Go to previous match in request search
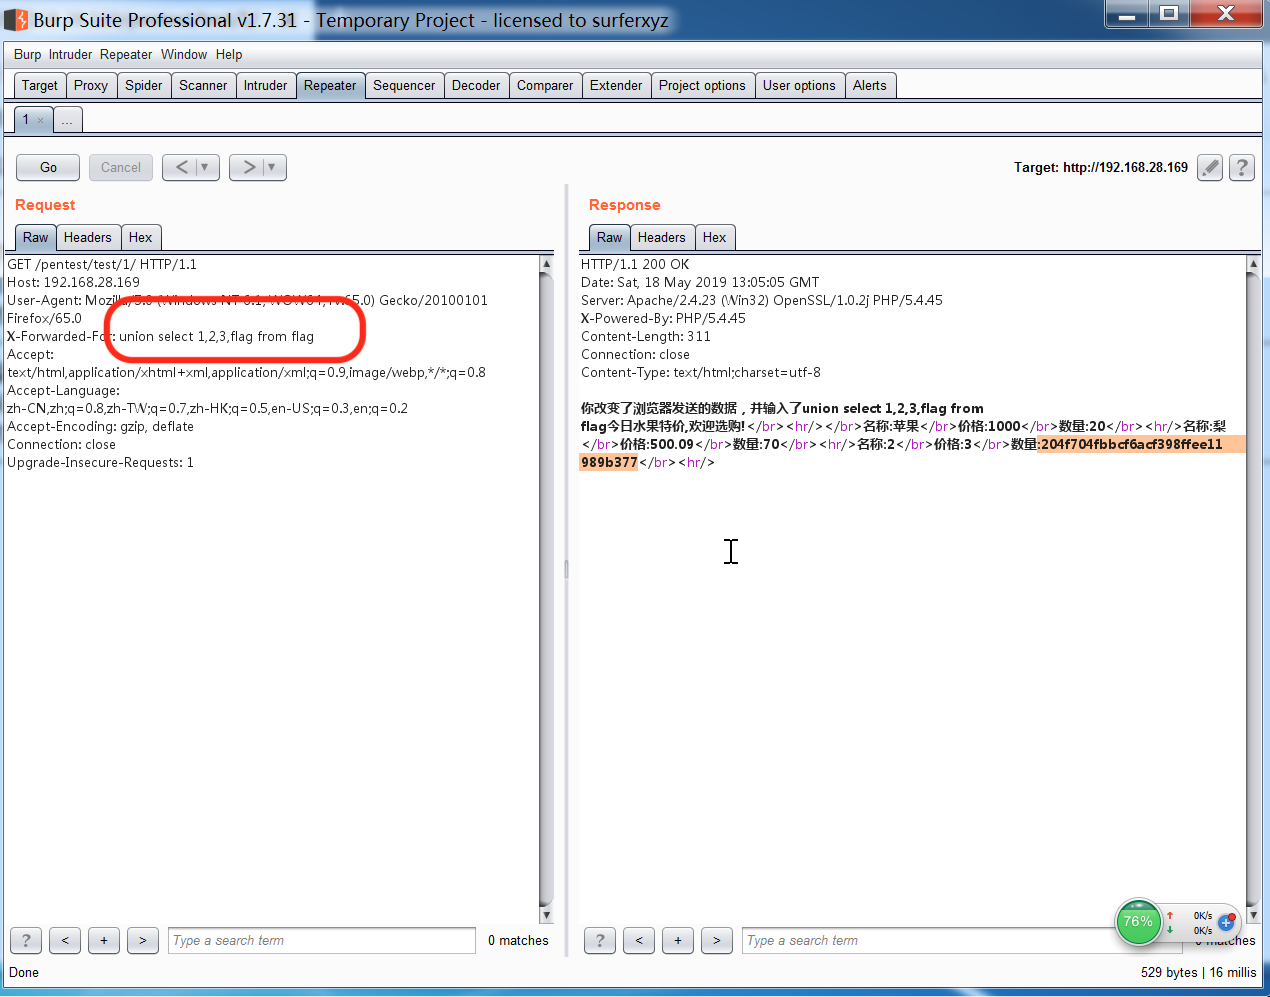The image size is (1270, 997). [x=65, y=940]
